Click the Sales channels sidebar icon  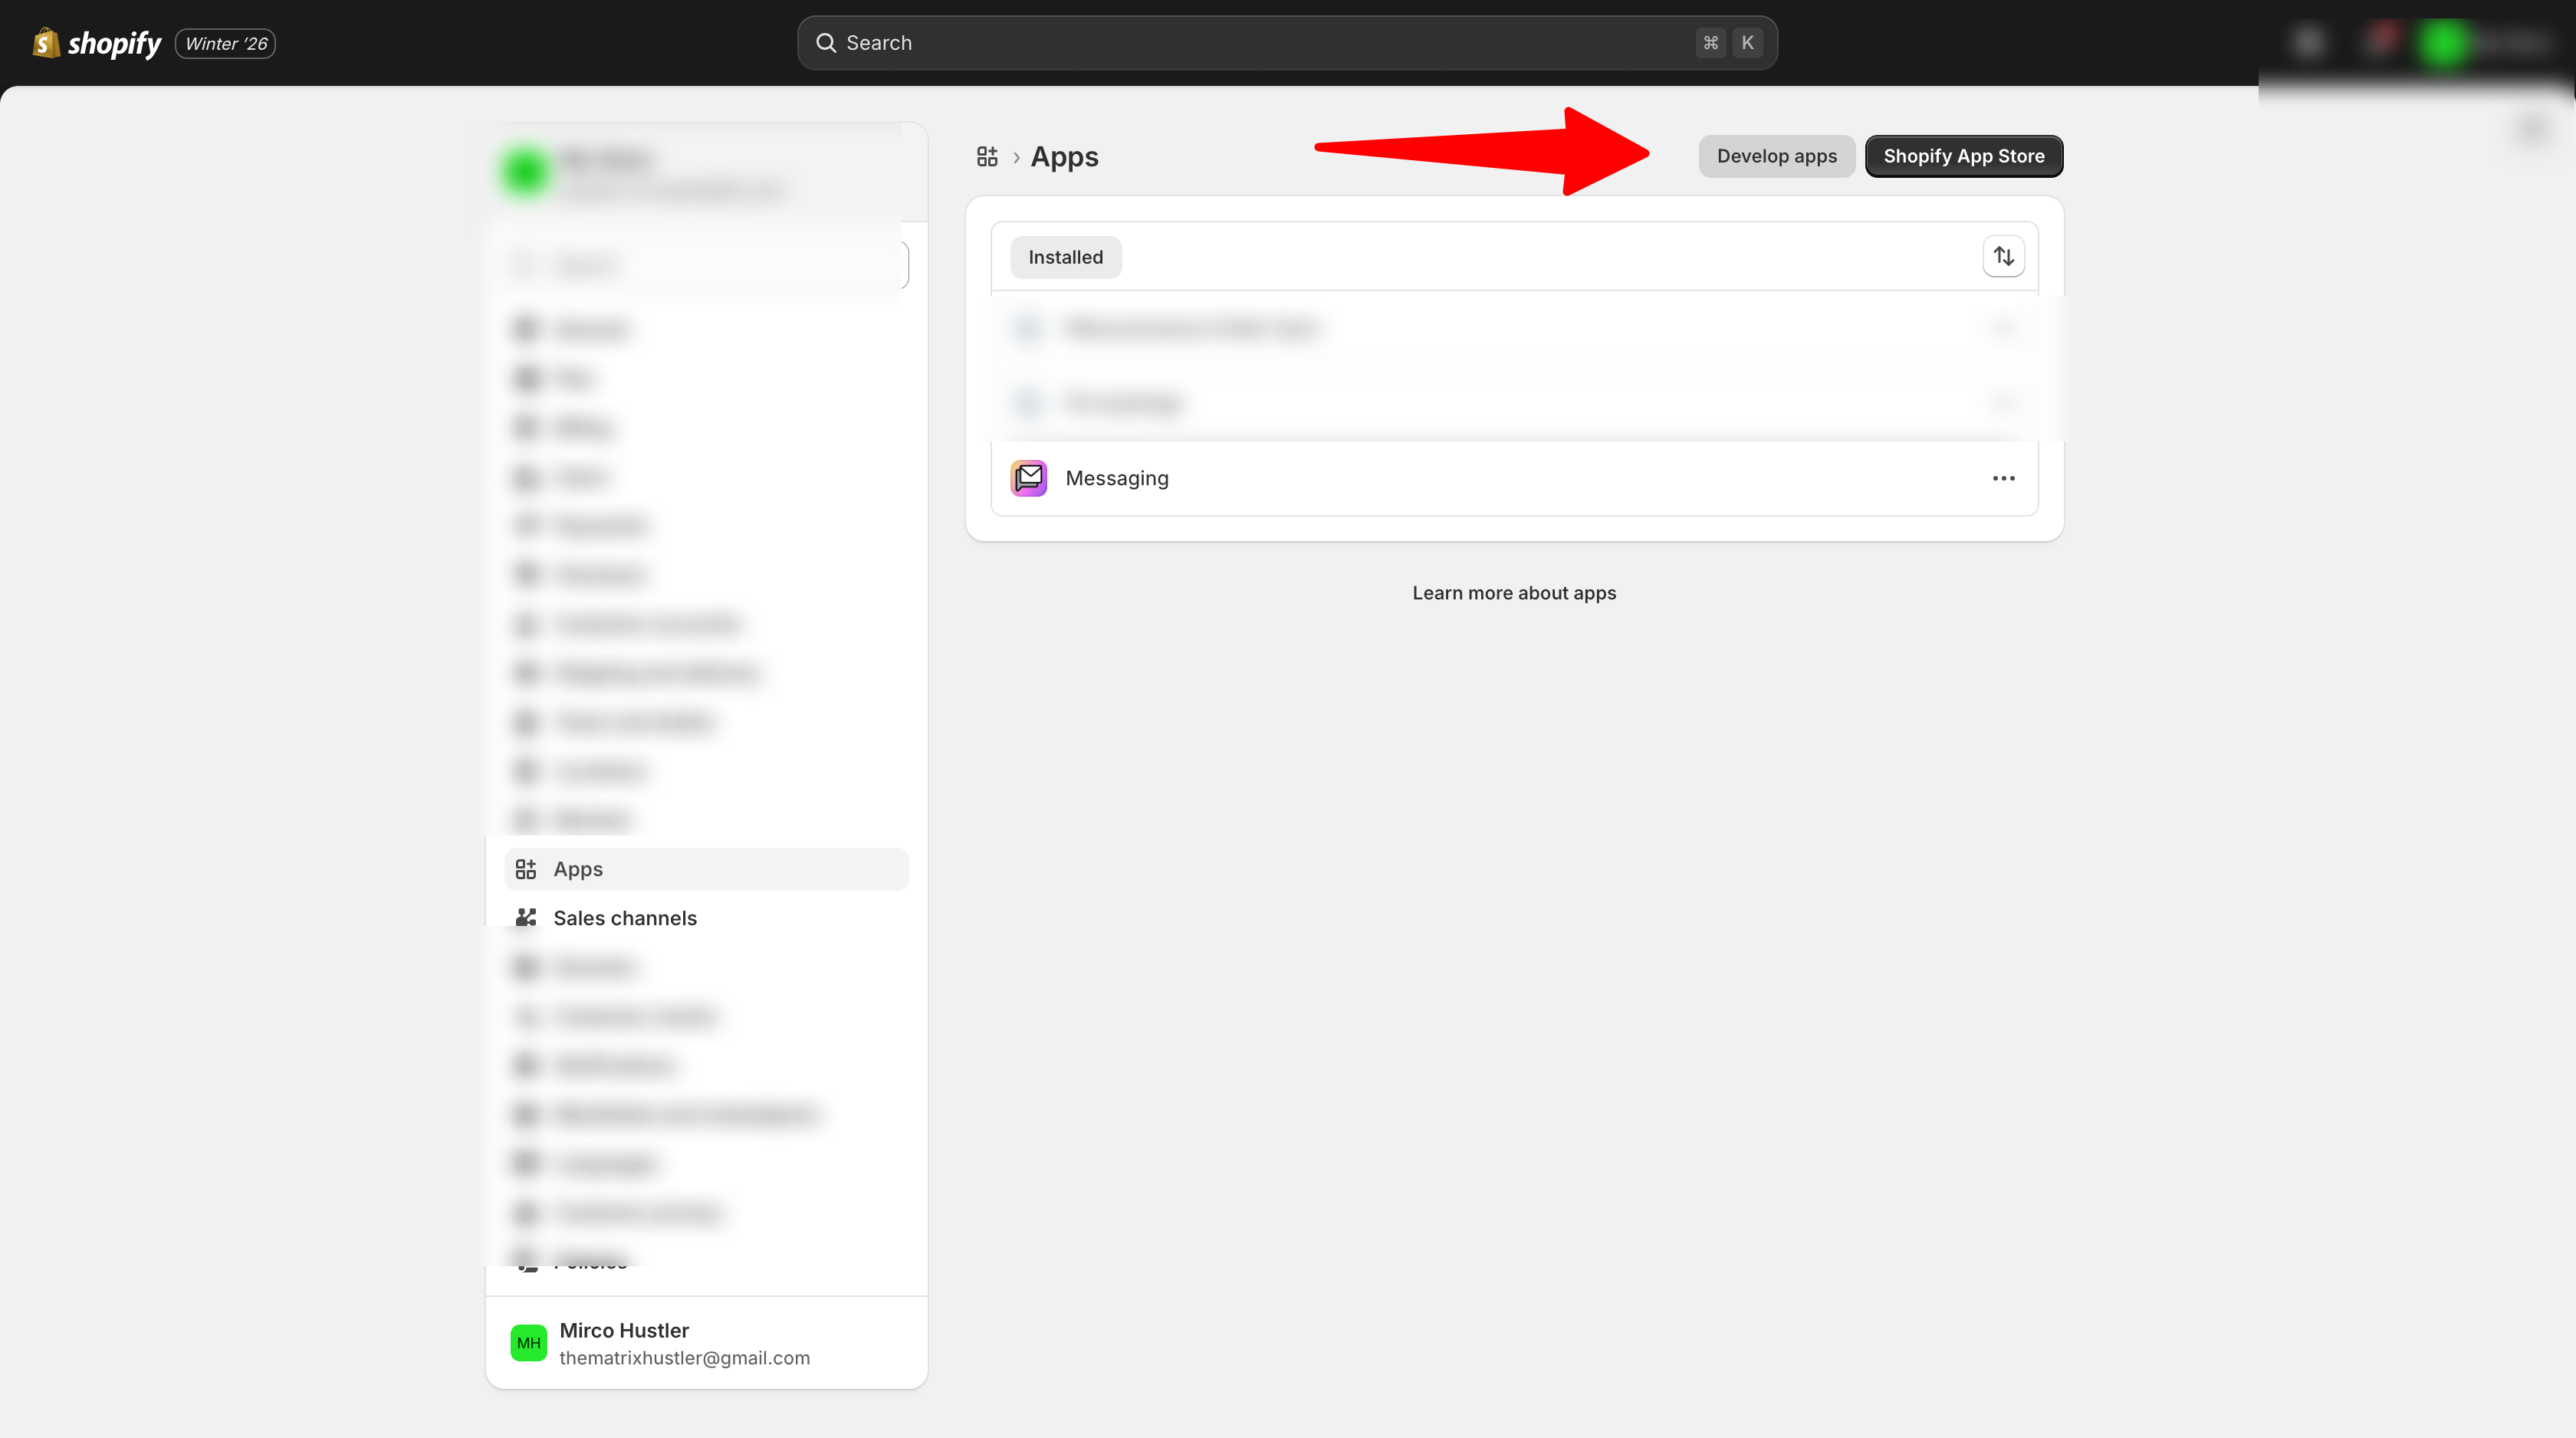(526, 917)
